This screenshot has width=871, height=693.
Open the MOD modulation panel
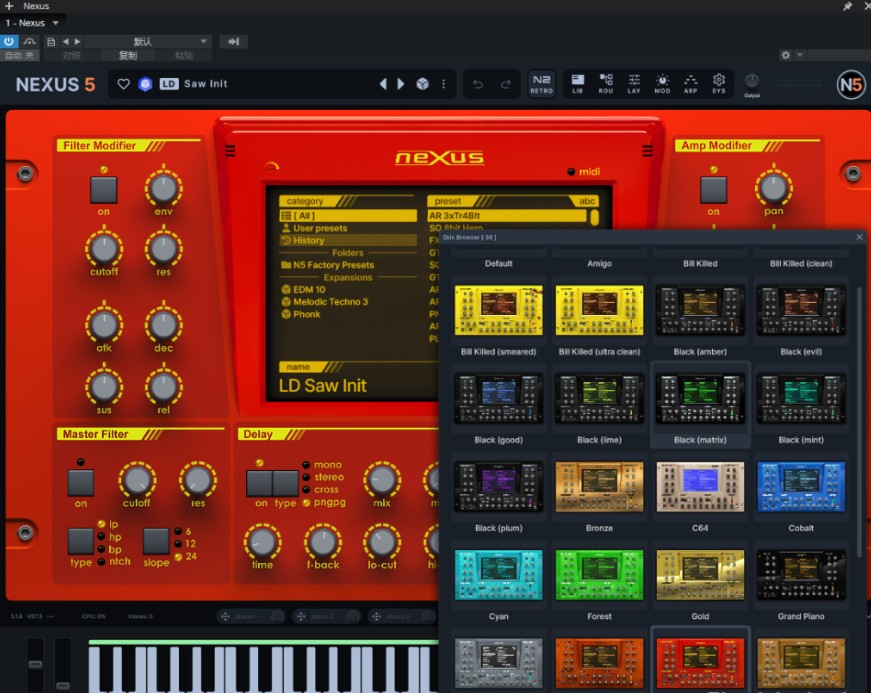coord(662,84)
